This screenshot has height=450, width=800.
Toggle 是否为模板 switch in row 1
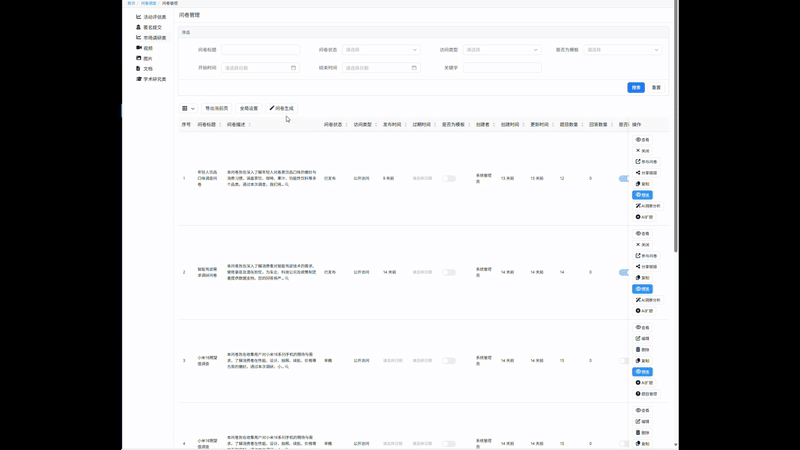point(449,179)
